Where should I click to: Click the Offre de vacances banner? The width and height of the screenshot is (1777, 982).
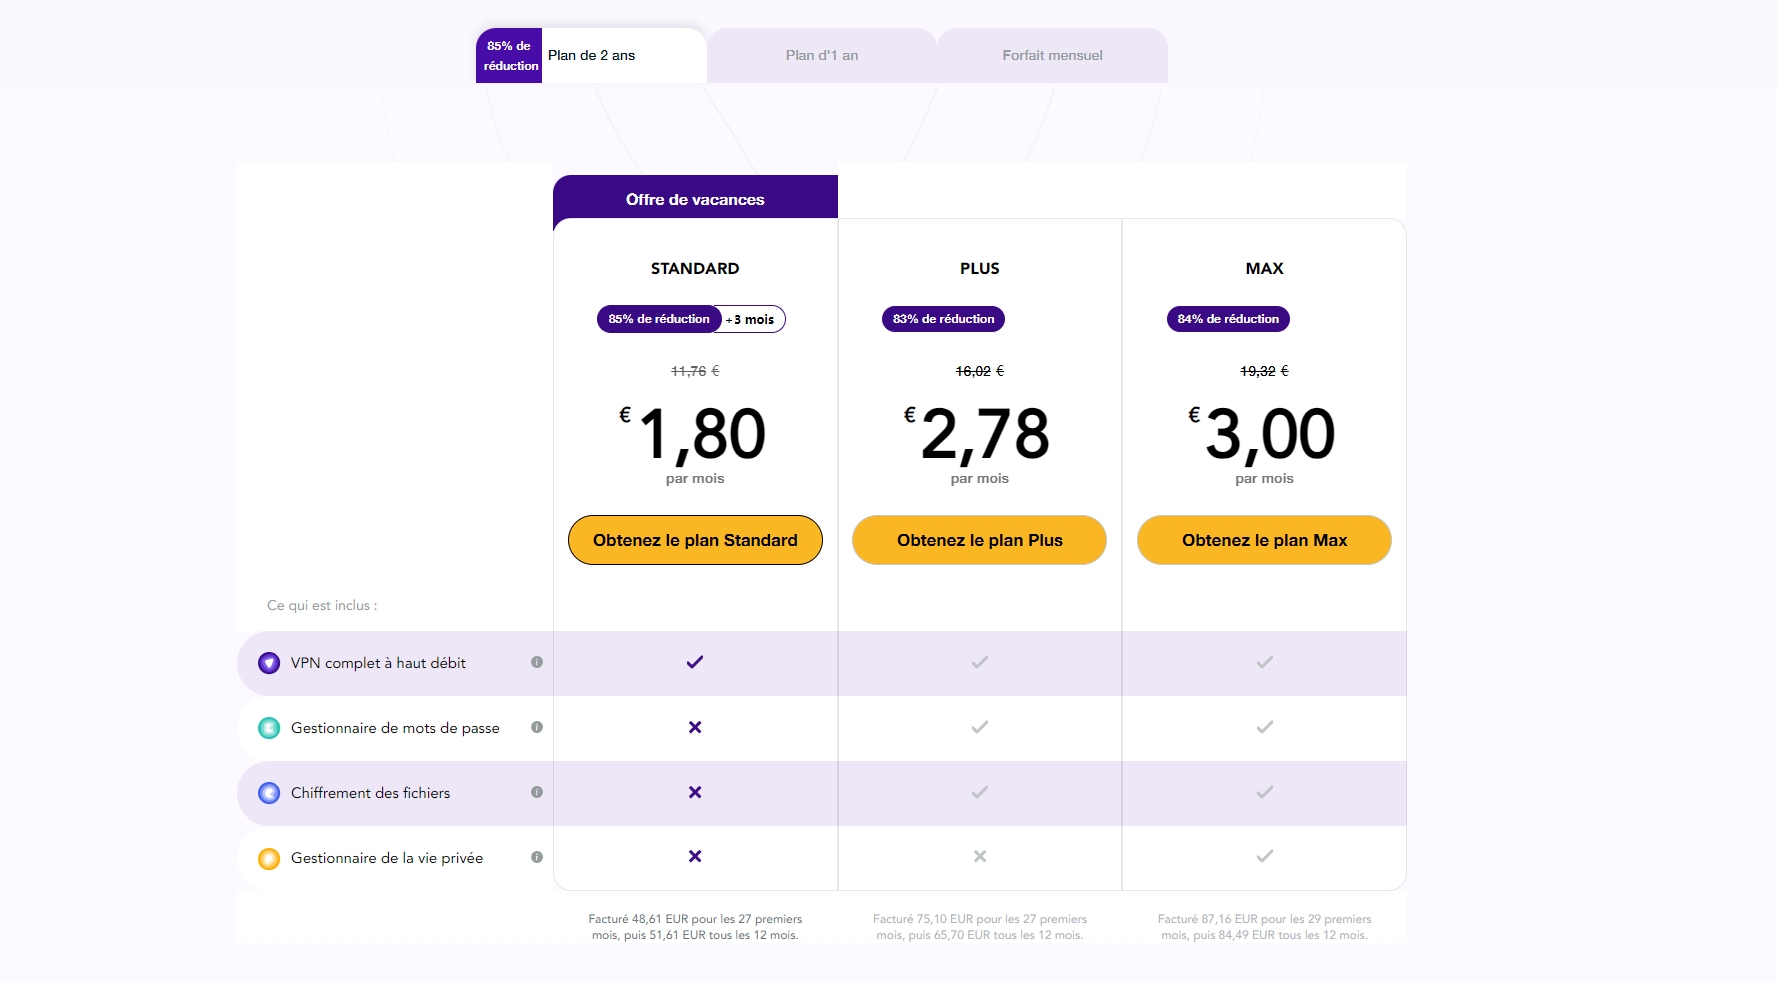[x=695, y=199]
